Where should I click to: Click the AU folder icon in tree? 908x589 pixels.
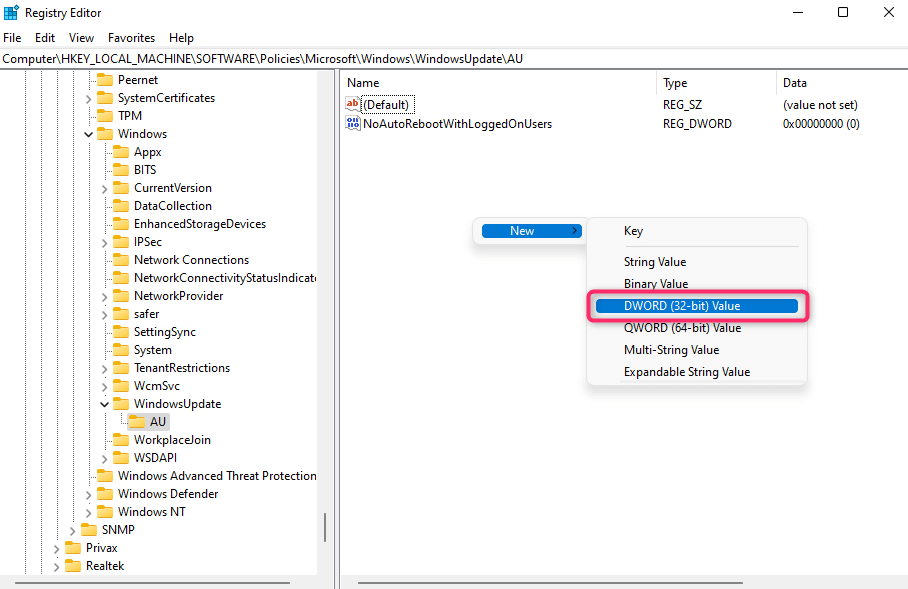pos(137,421)
